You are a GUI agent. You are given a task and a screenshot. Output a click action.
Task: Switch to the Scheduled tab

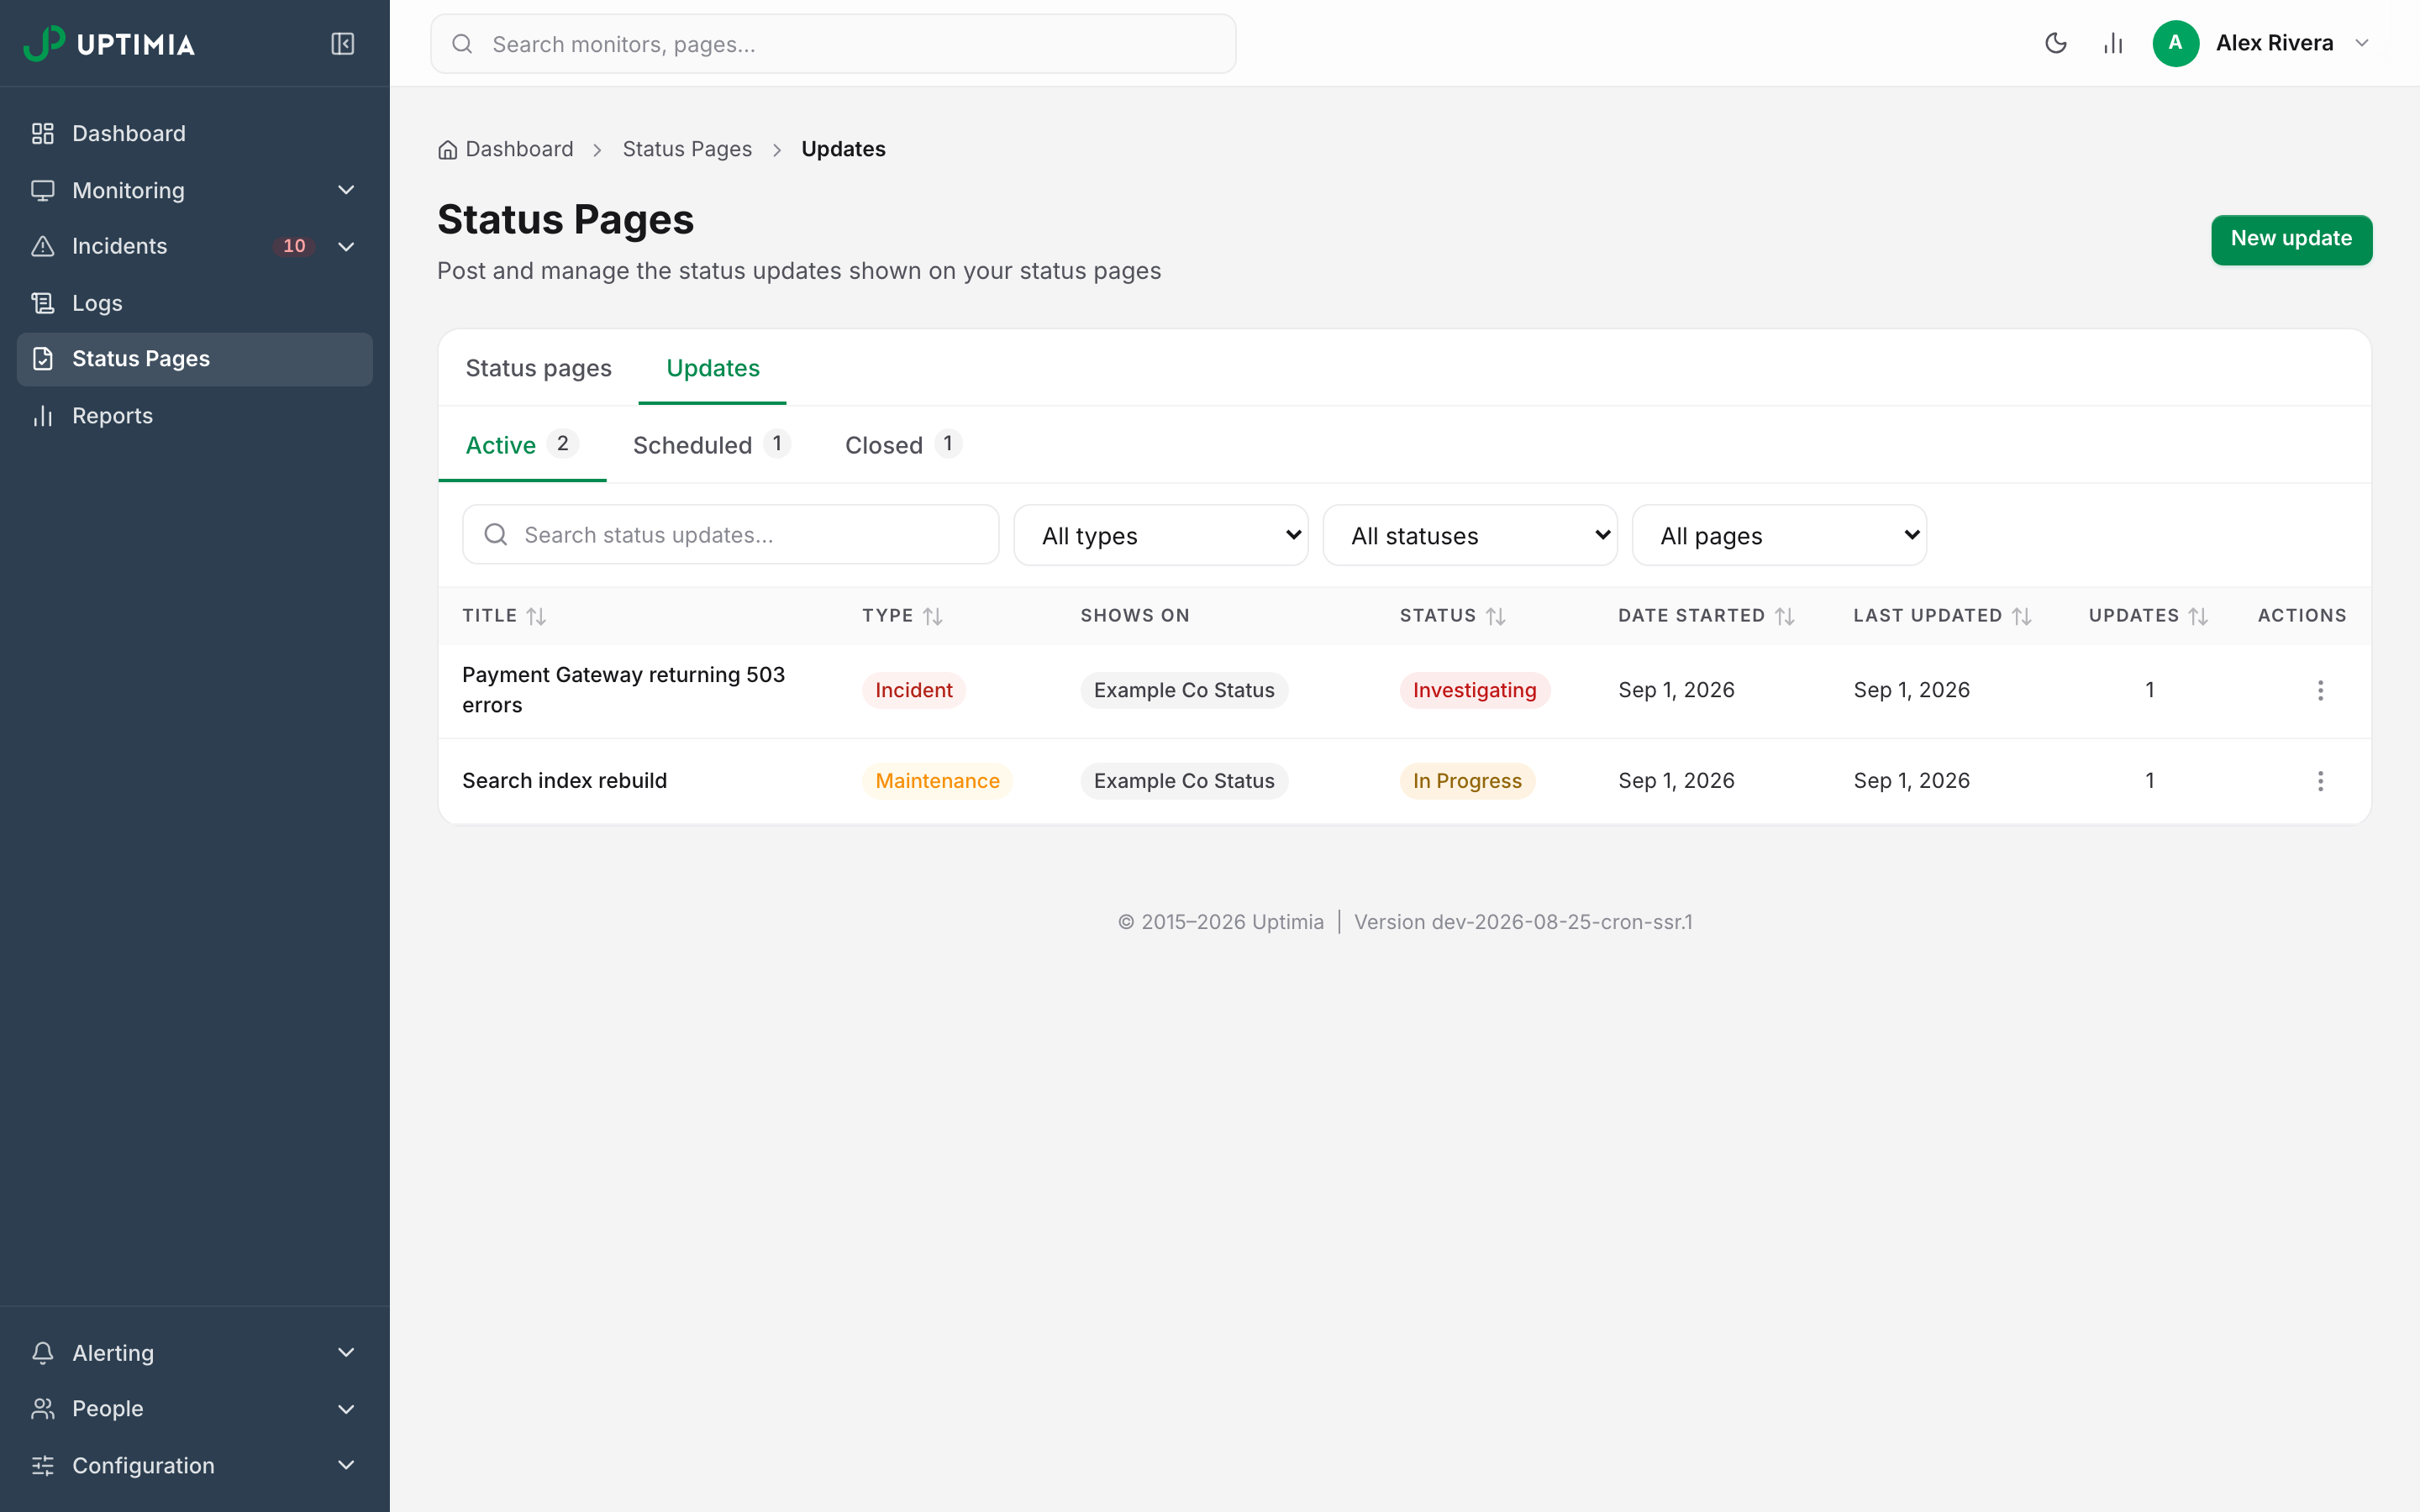click(x=711, y=445)
